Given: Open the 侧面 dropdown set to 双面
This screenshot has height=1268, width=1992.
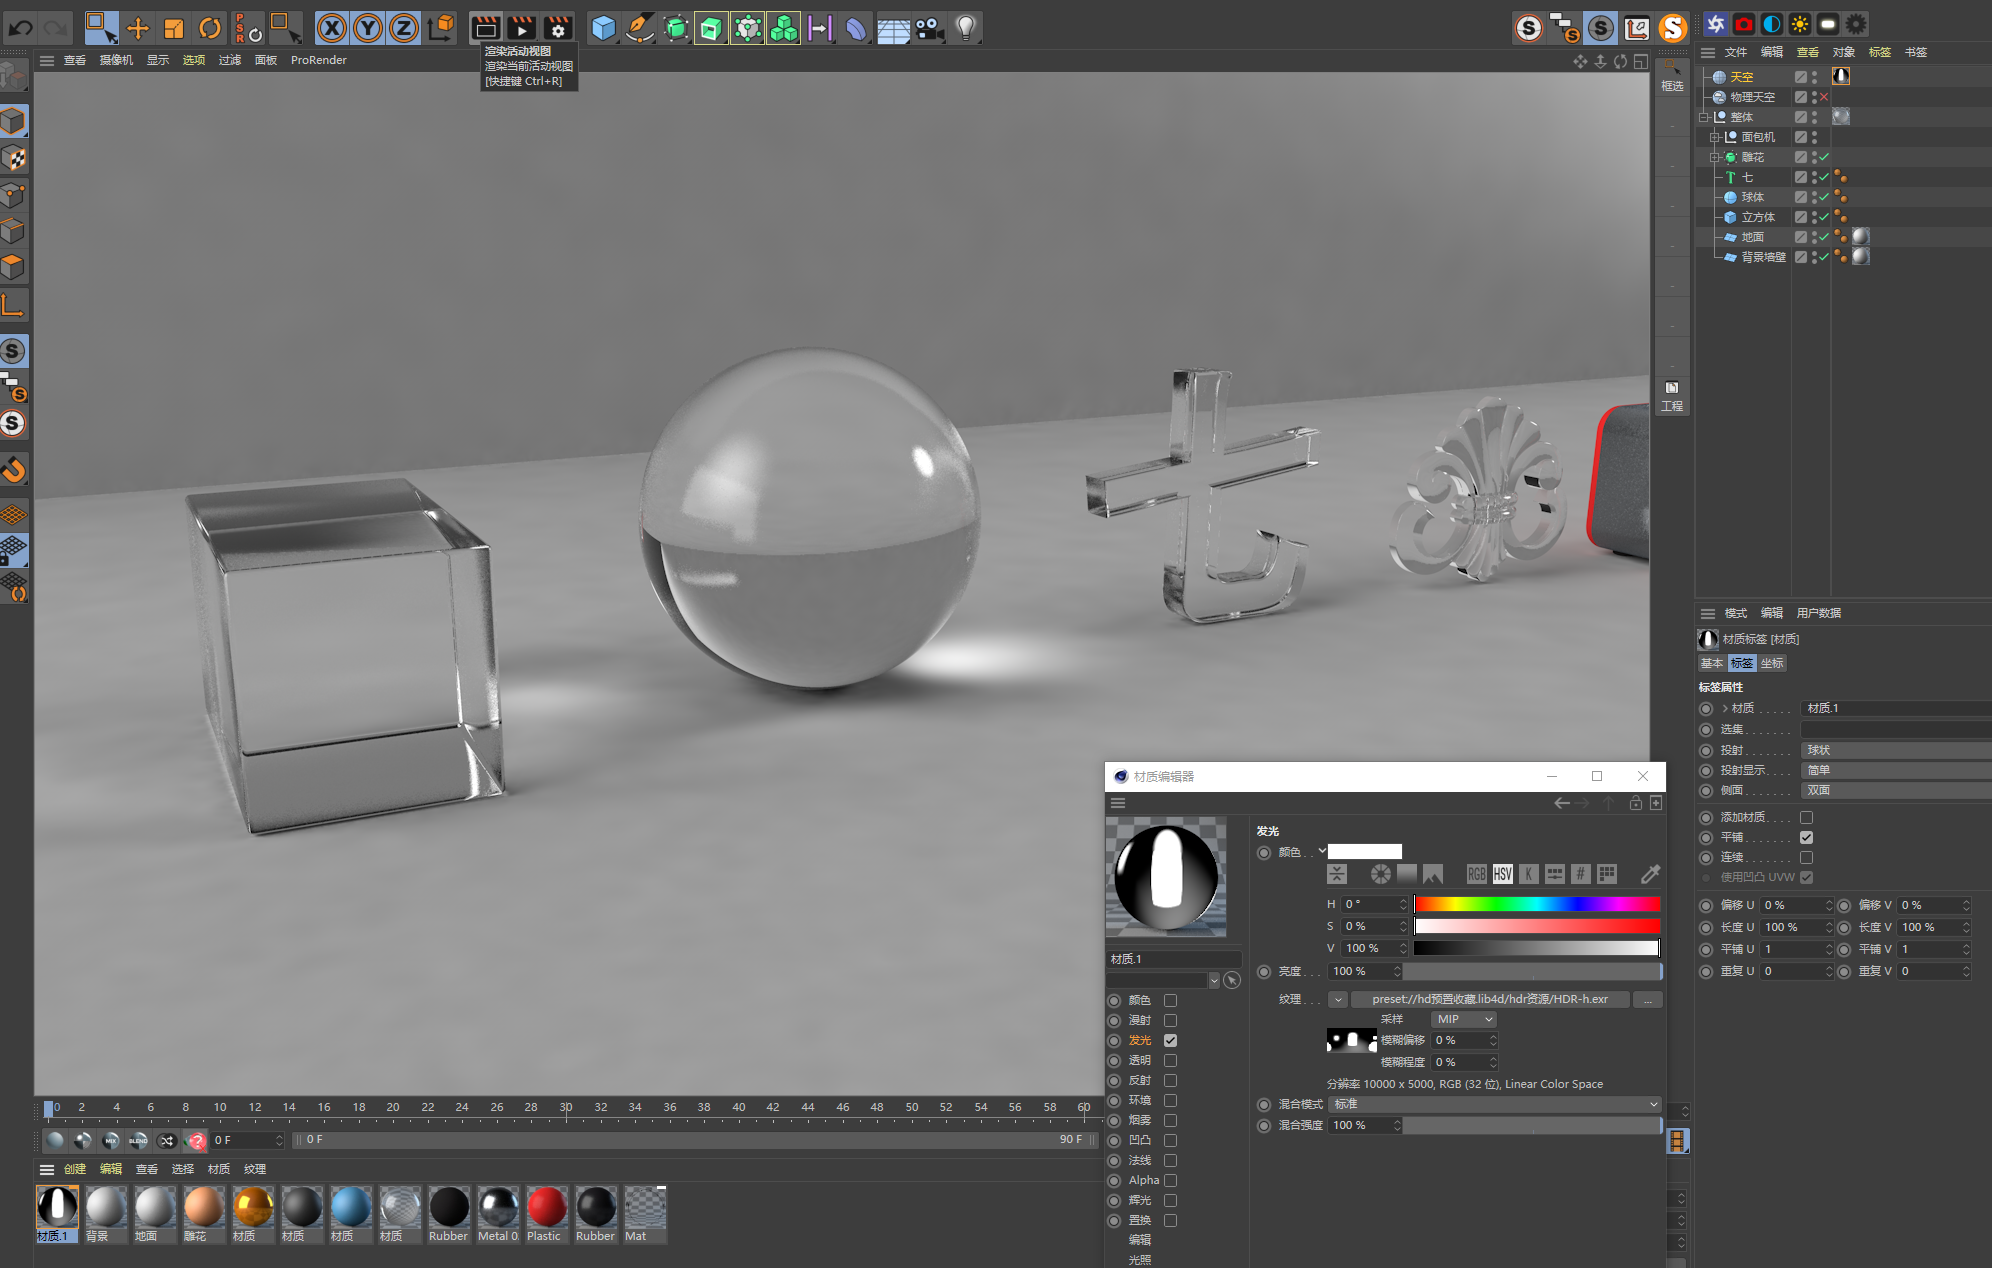Looking at the screenshot, I should pyautogui.click(x=1896, y=790).
